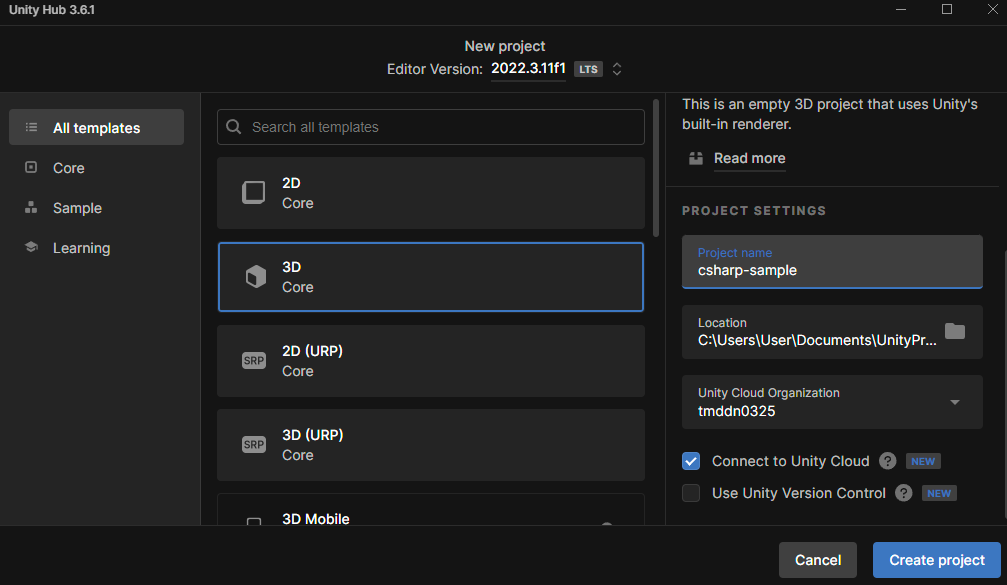This screenshot has width=1007, height=585.
Task: Click the project settings panel scrollbar
Action: tap(1004, 383)
